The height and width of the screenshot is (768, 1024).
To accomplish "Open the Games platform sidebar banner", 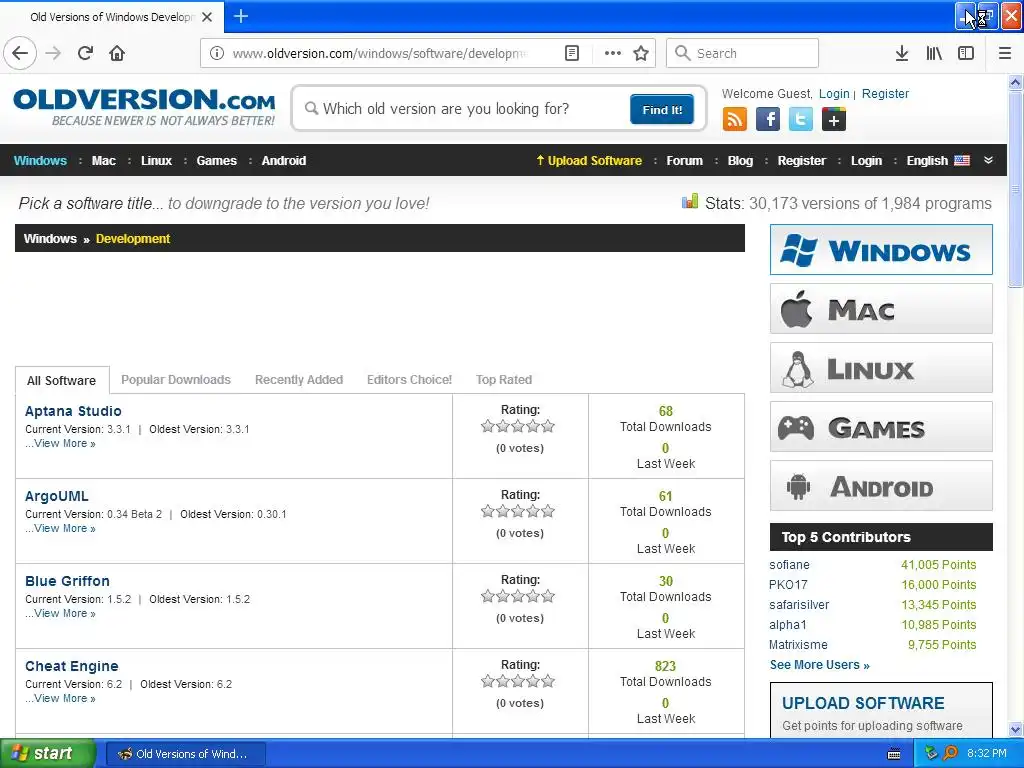I will click(881, 427).
